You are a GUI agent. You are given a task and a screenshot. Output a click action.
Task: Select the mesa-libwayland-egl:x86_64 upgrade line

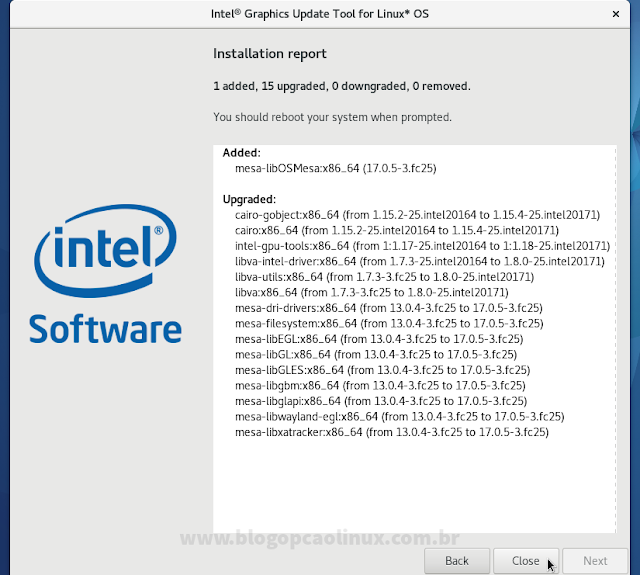(400, 416)
